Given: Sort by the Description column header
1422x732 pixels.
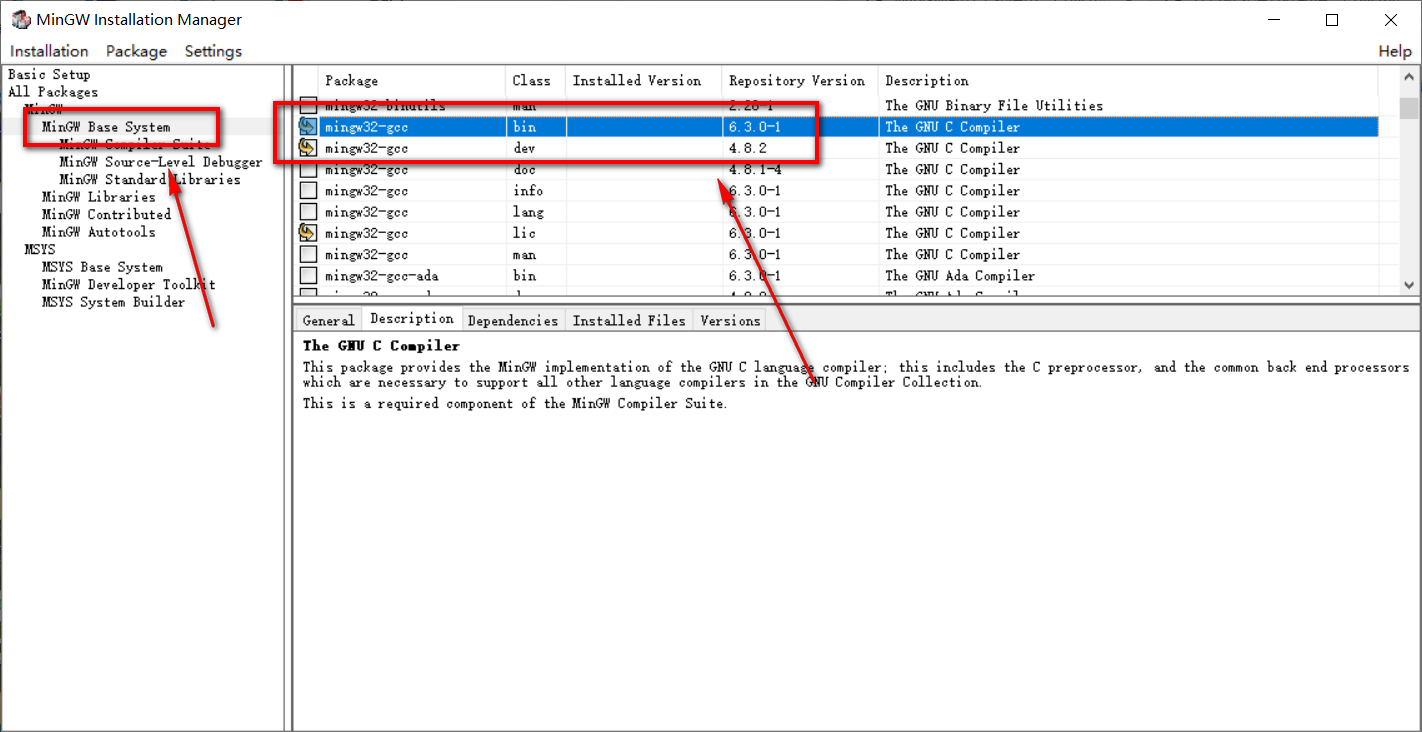Looking at the screenshot, I should [x=1128, y=81].
